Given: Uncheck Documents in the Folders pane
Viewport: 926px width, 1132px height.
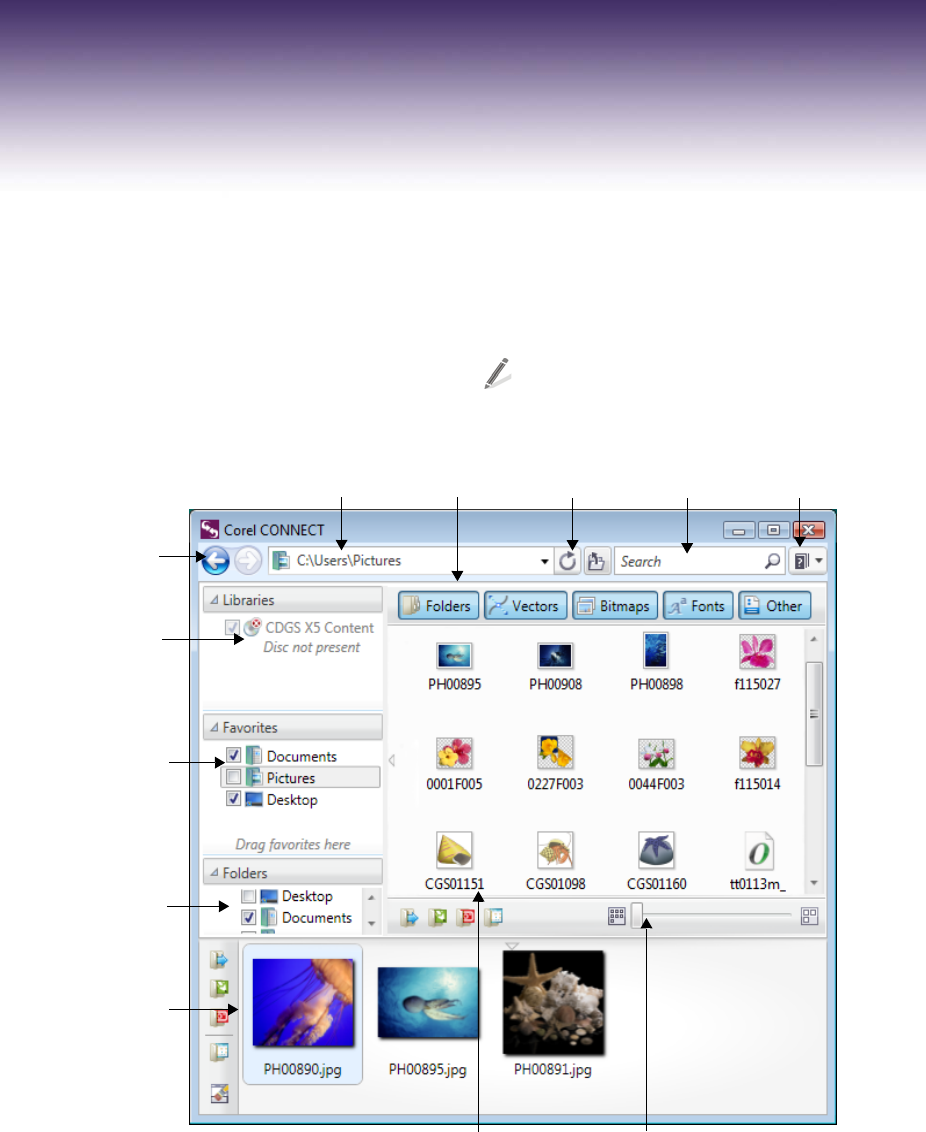Looking at the screenshot, I should (x=248, y=917).
